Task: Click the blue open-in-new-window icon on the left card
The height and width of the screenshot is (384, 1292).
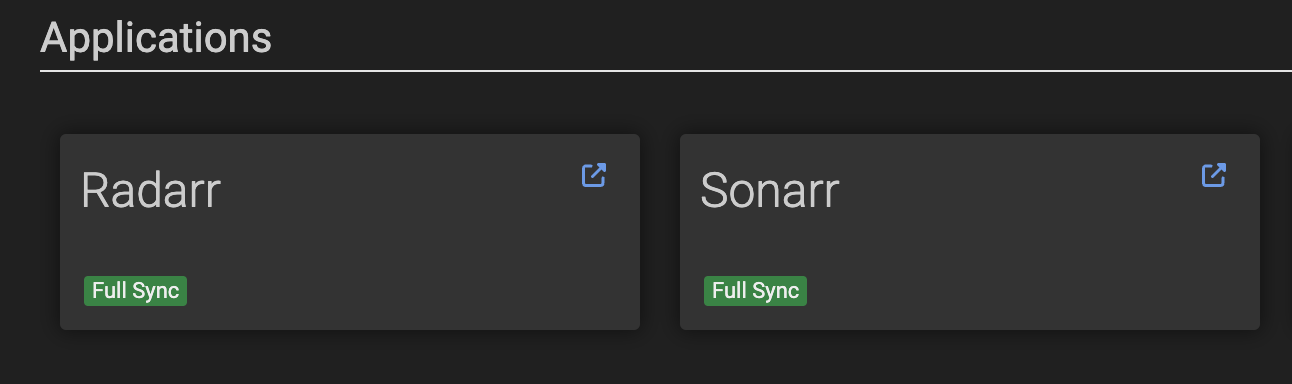Action: coord(594,175)
